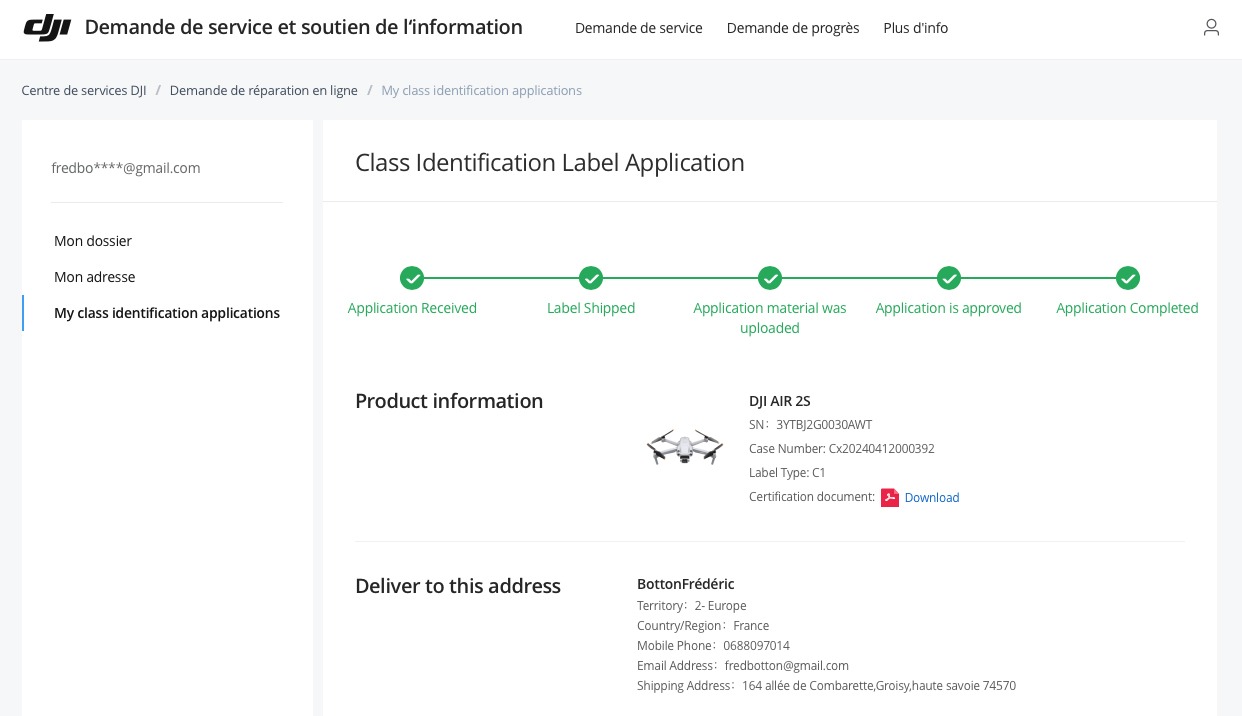The image size is (1242, 716).
Task: Click the mobile phone 0688097014
Action: point(756,646)
